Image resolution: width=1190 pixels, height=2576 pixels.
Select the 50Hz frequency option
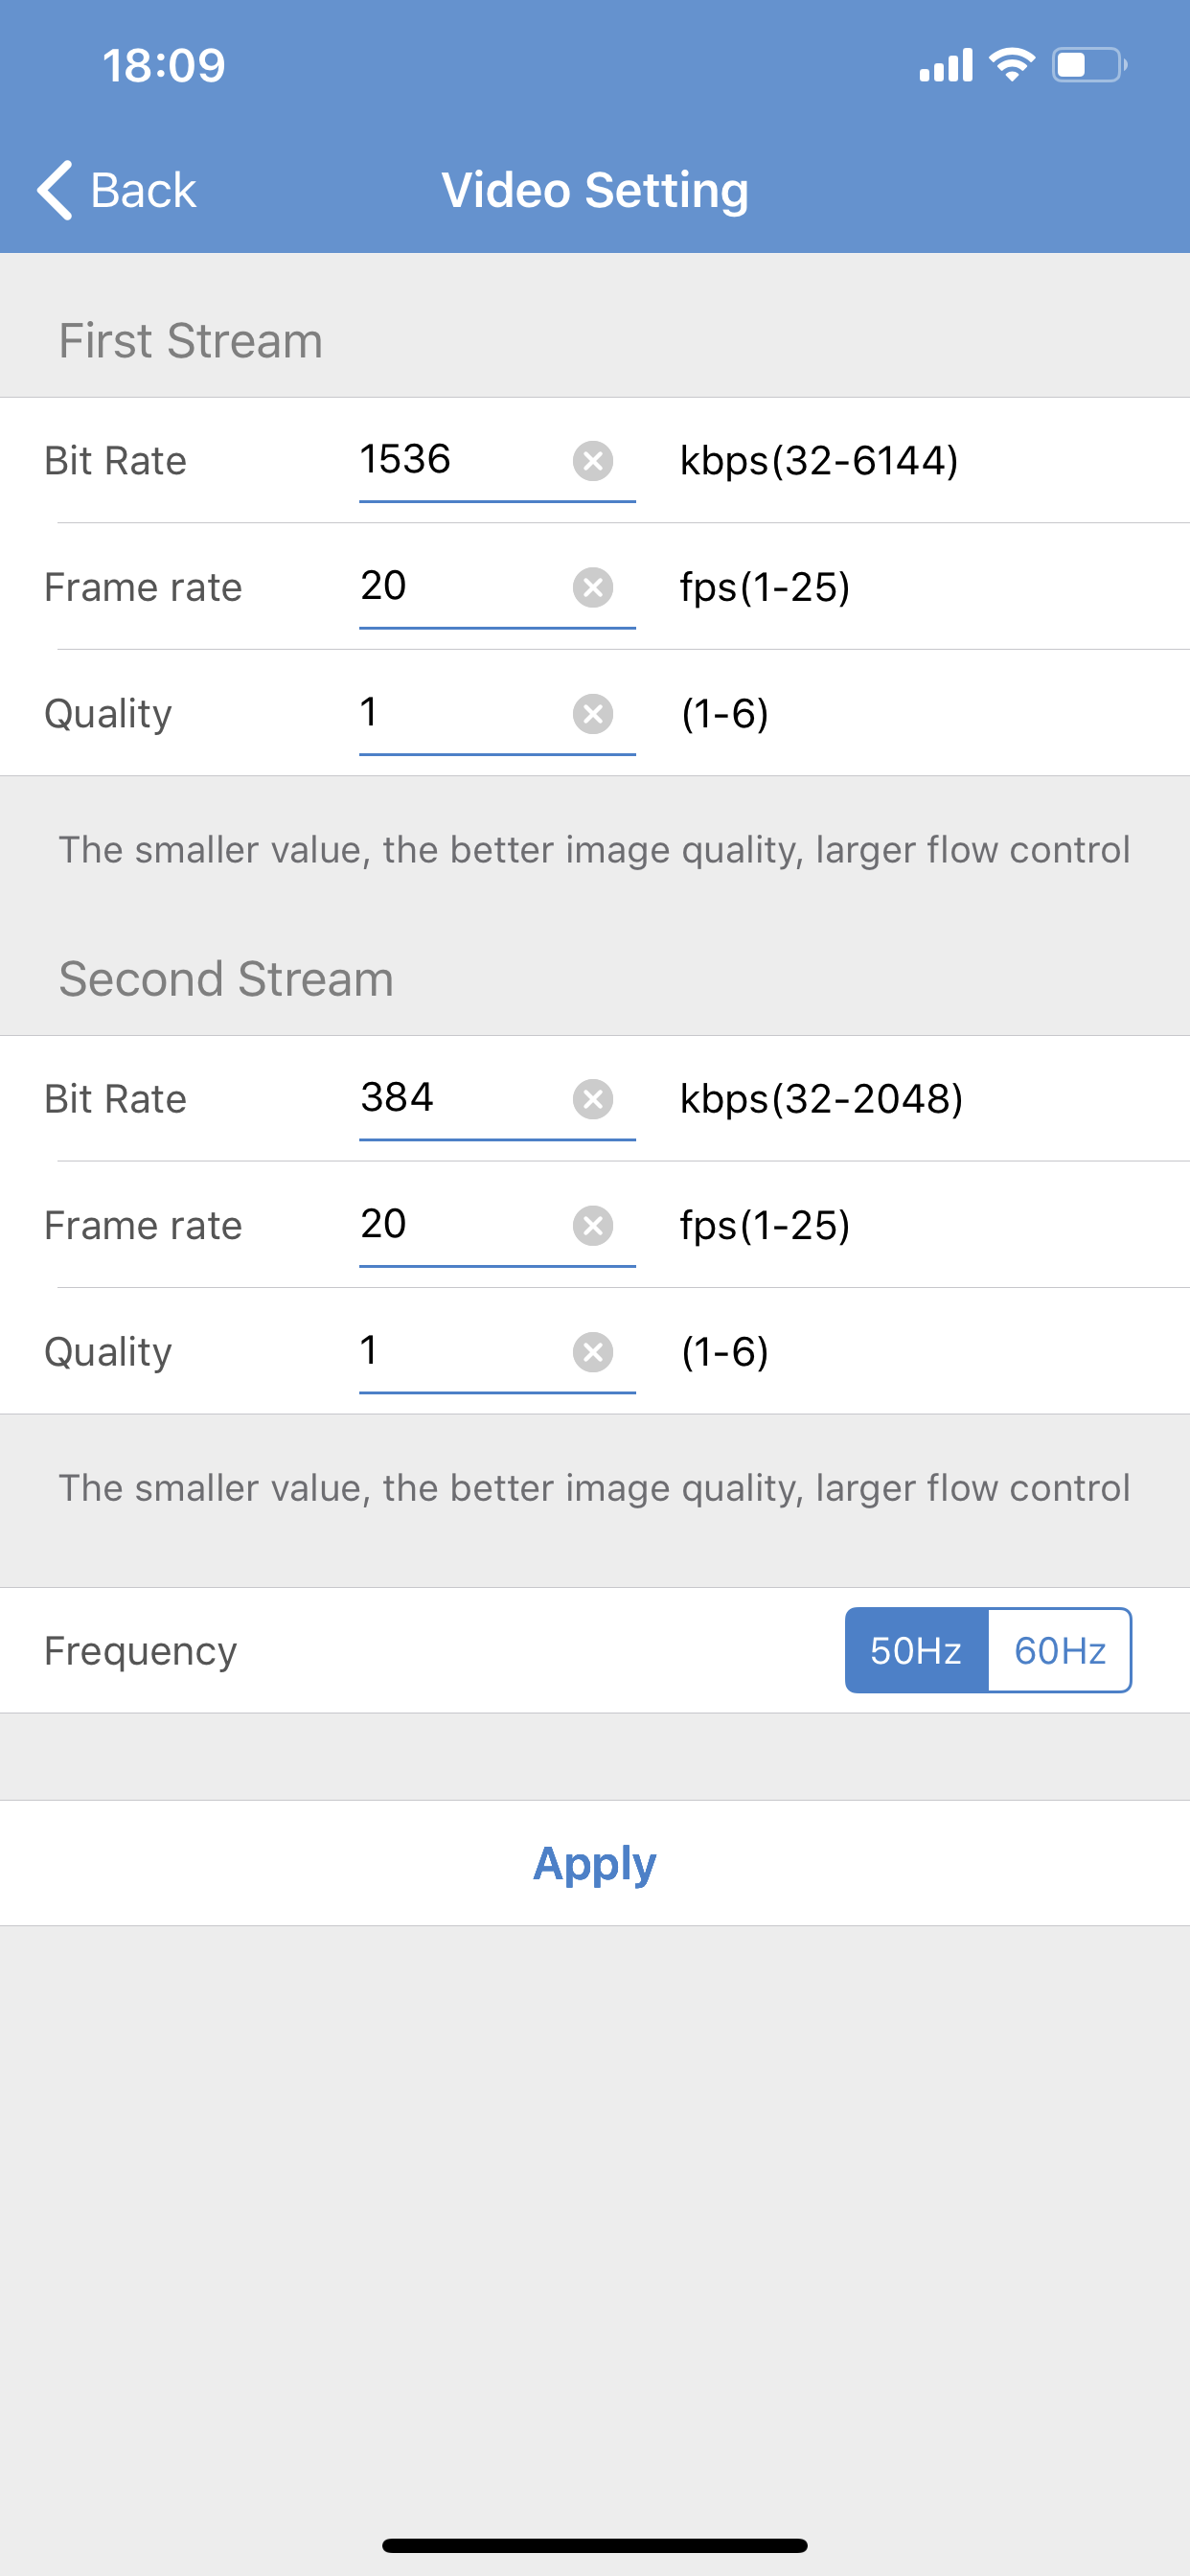tap(916, 1650)
